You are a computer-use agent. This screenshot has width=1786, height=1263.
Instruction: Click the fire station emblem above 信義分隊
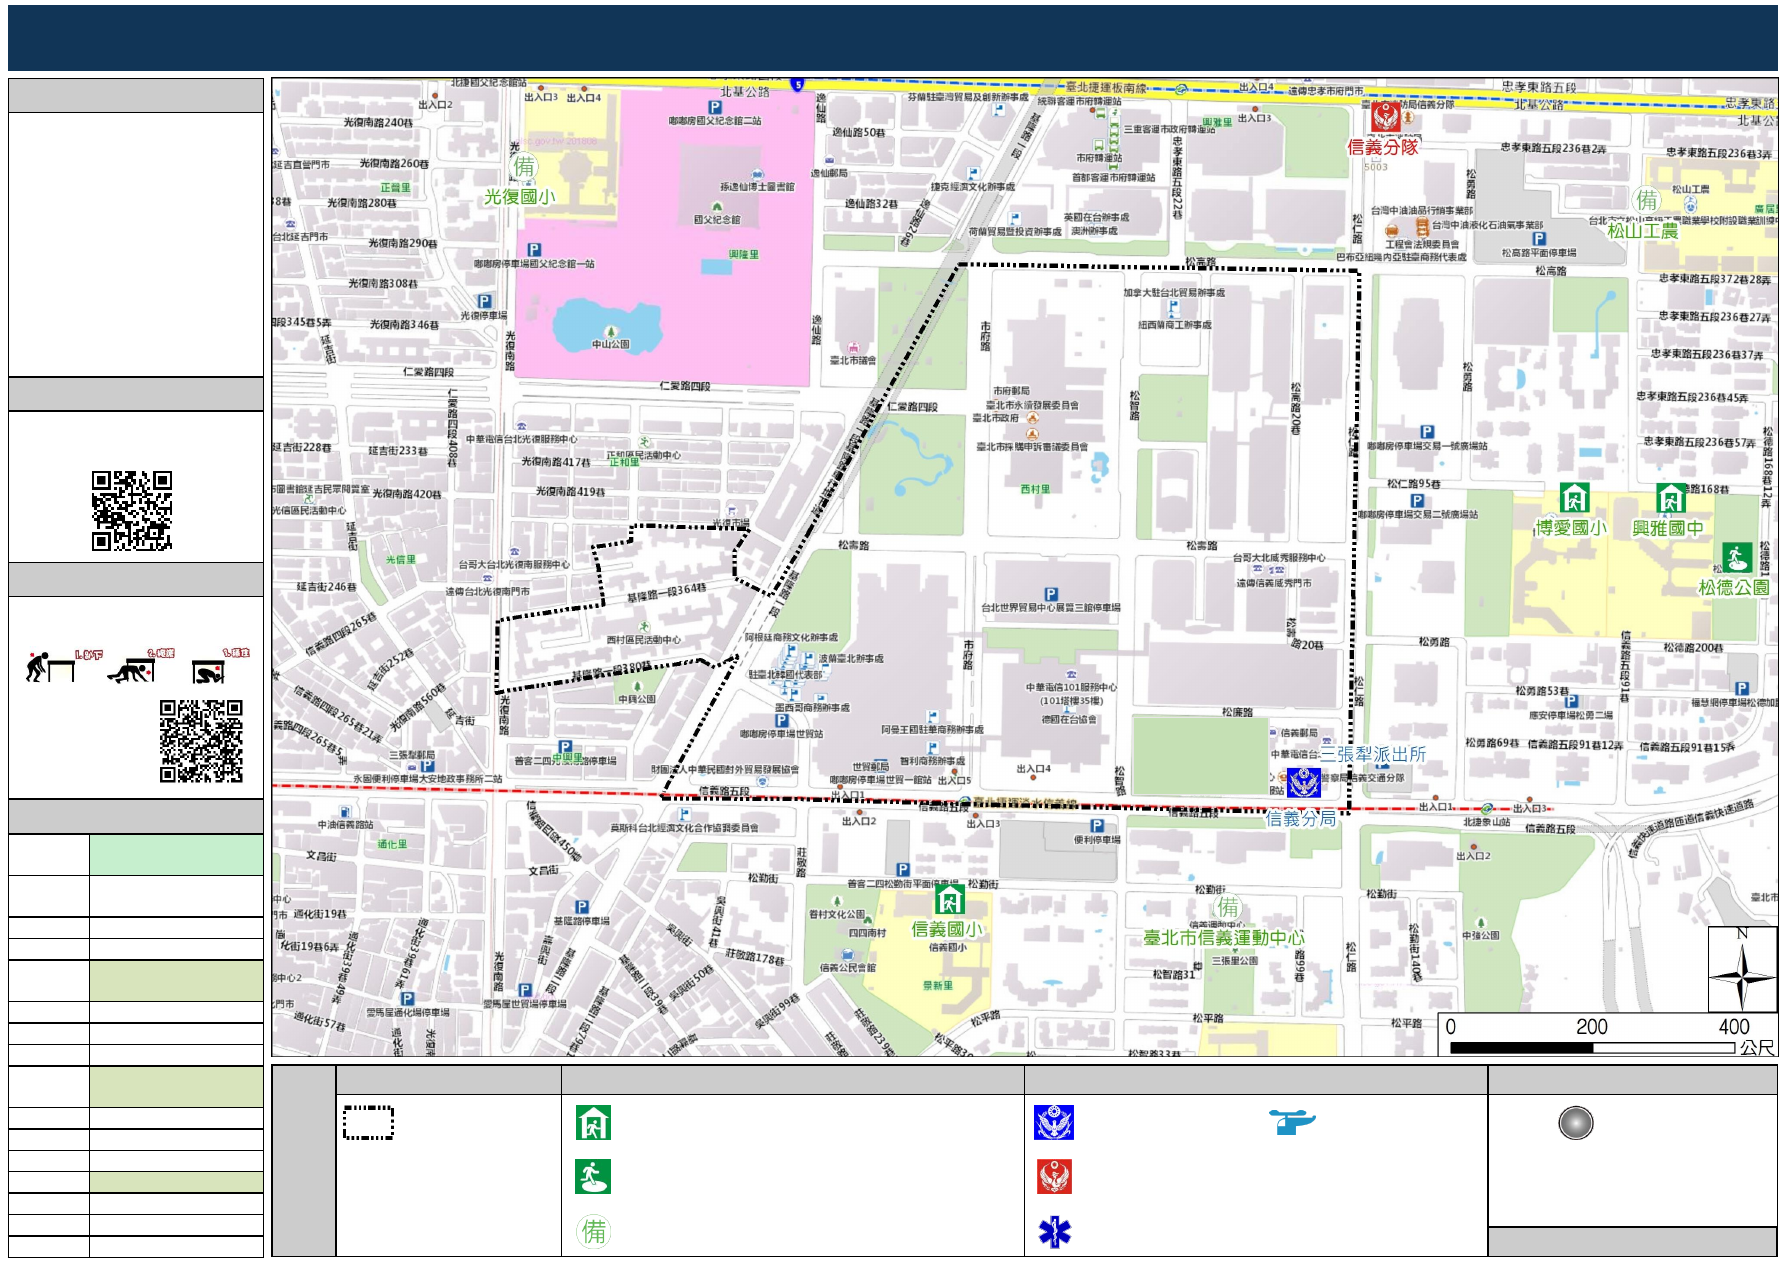pos(1385,117)
